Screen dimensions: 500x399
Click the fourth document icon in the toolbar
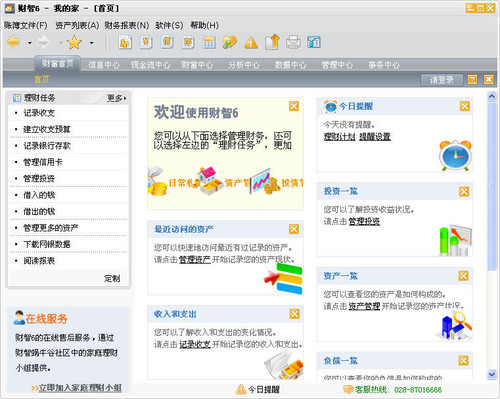(x=188, y=42)
